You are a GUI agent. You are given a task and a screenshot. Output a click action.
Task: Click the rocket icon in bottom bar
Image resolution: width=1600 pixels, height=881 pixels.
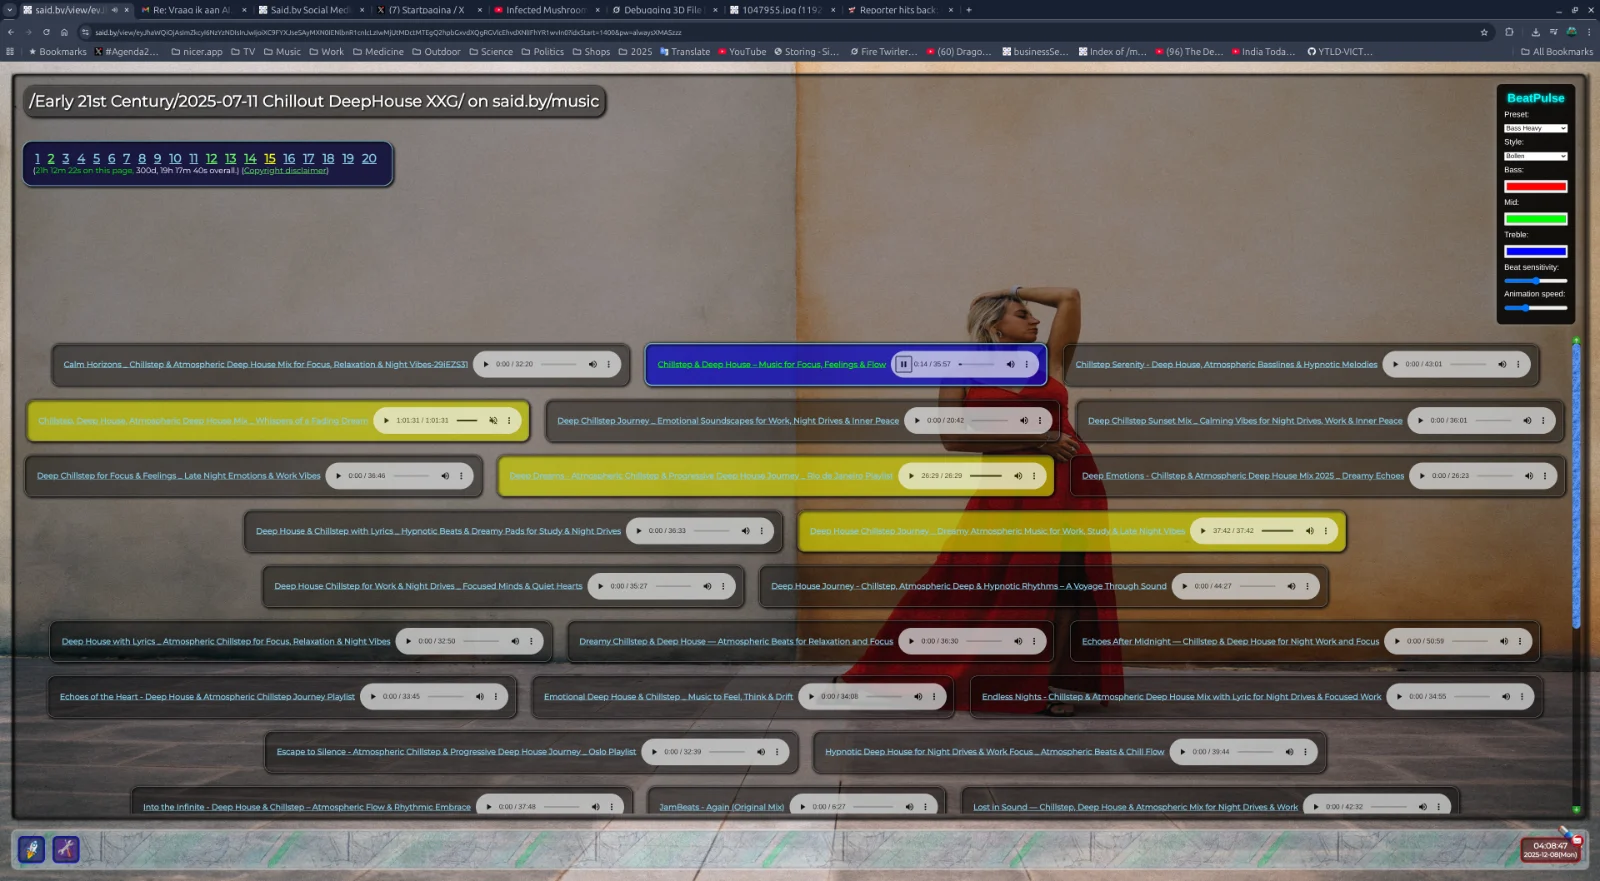[31, 849]
